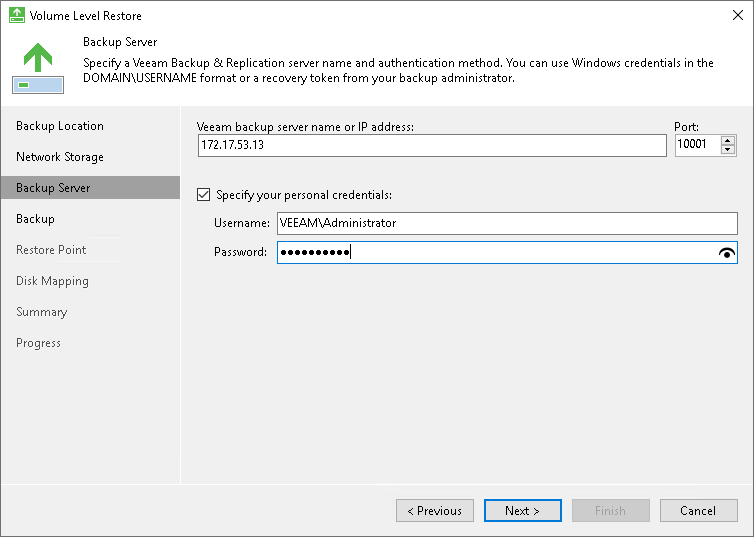Select Summary wizard step
The width and height of the screenshot is (754, 537).
tap(41, 312)
